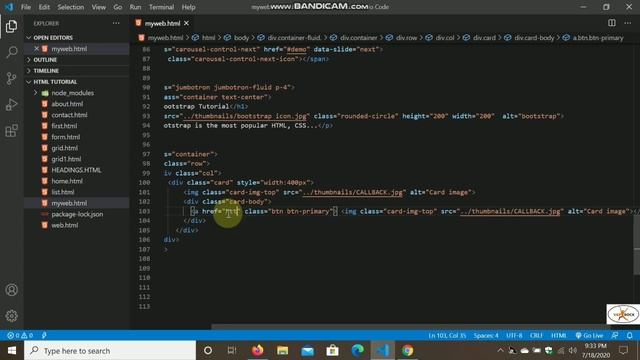Click the feedback icon in status bar
This screenshot has height=360, width=640.
point(615,336)
